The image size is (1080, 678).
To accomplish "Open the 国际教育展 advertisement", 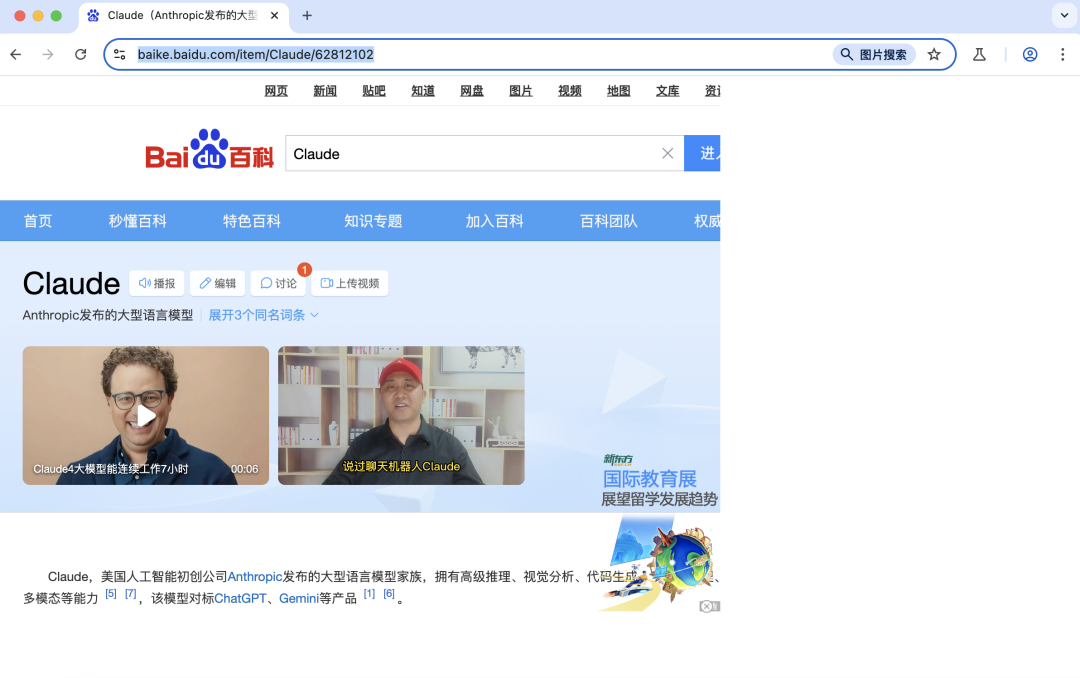I will click(x=659, y=531).
